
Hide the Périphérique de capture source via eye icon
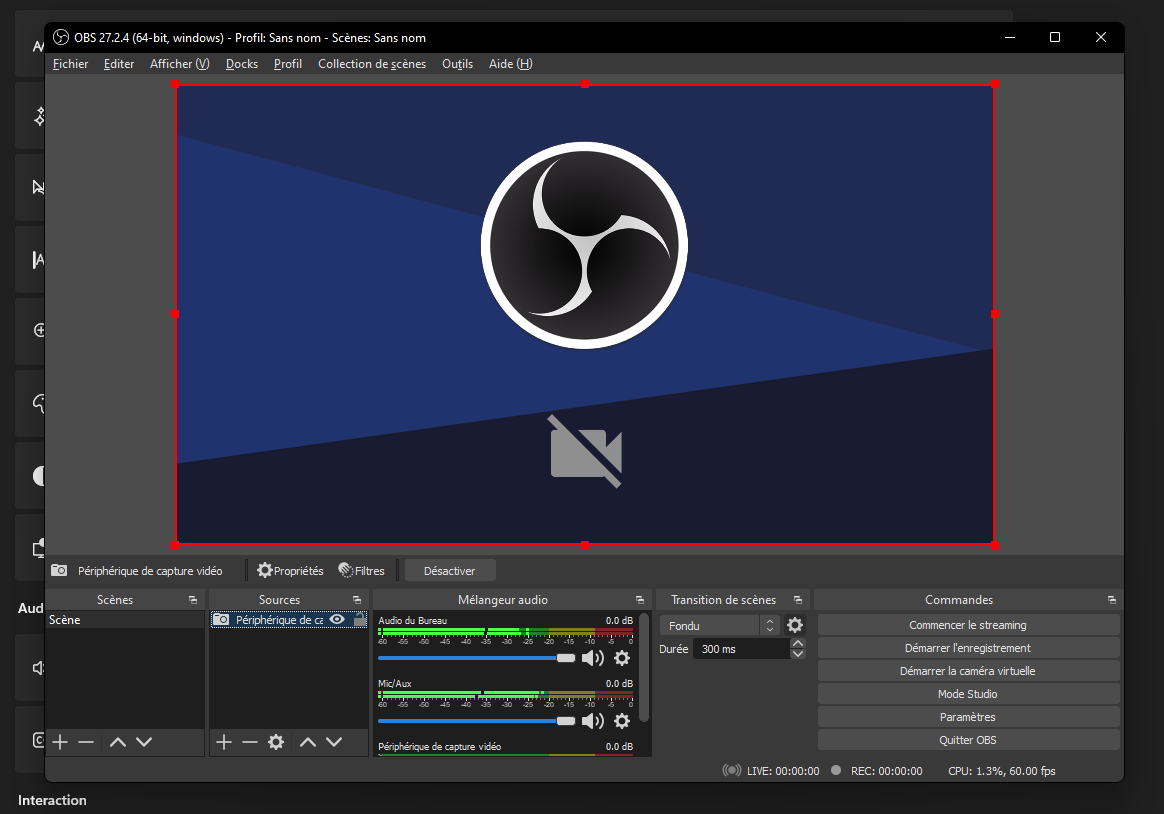(338, 620)
